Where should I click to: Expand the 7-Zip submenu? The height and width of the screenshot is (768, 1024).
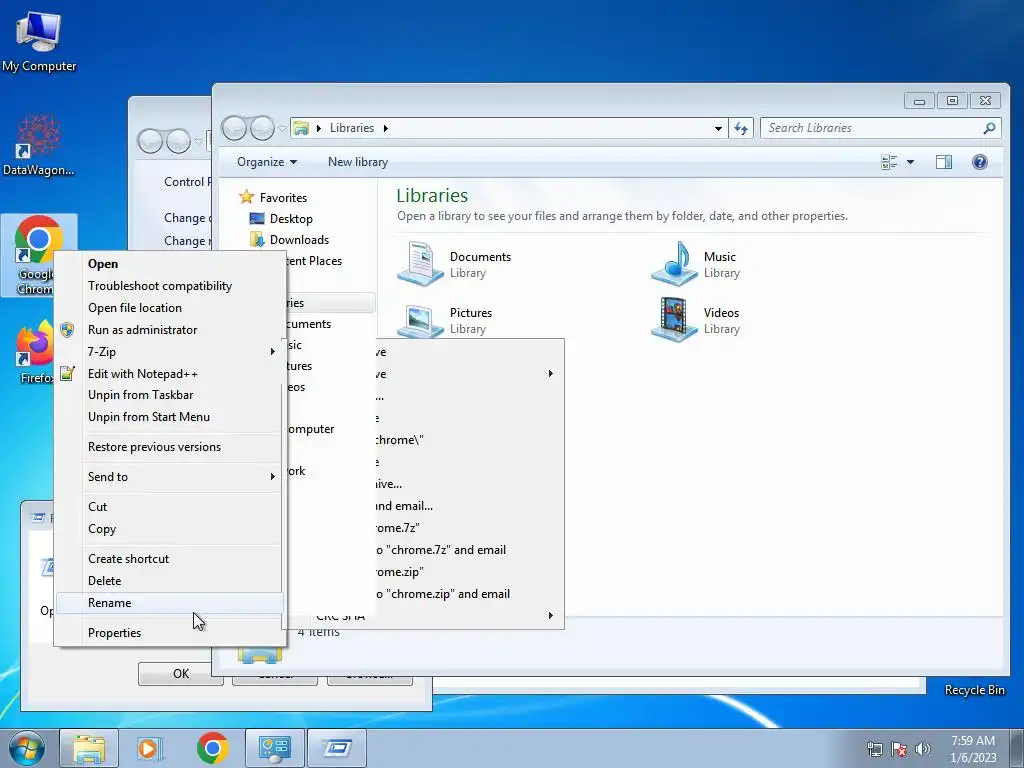click(x=170, y=352)
